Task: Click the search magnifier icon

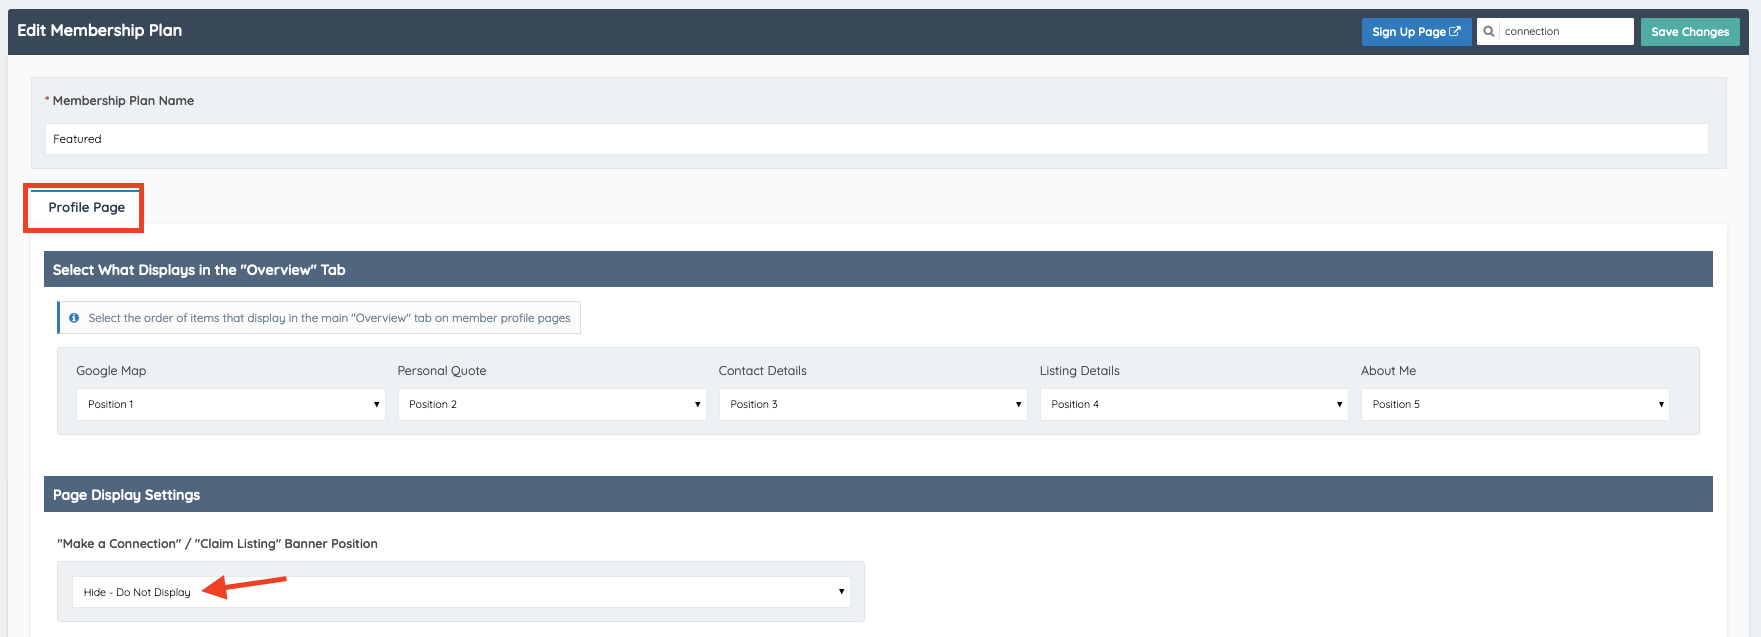Action: click(1488, 32)
